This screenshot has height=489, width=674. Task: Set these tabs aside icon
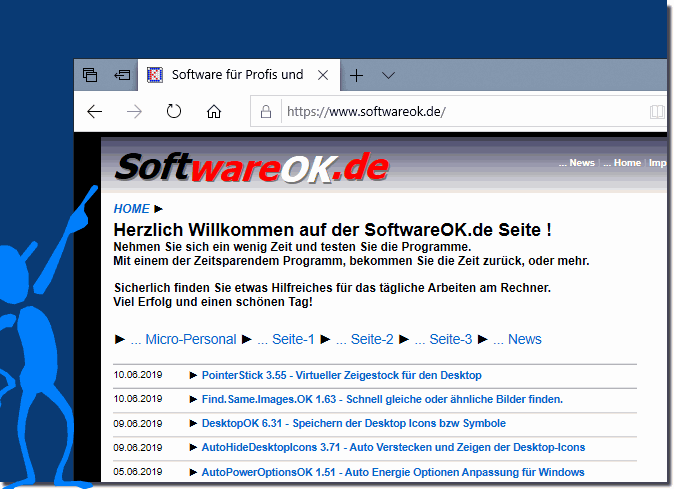pyautogui.click(x=122, y=76)
